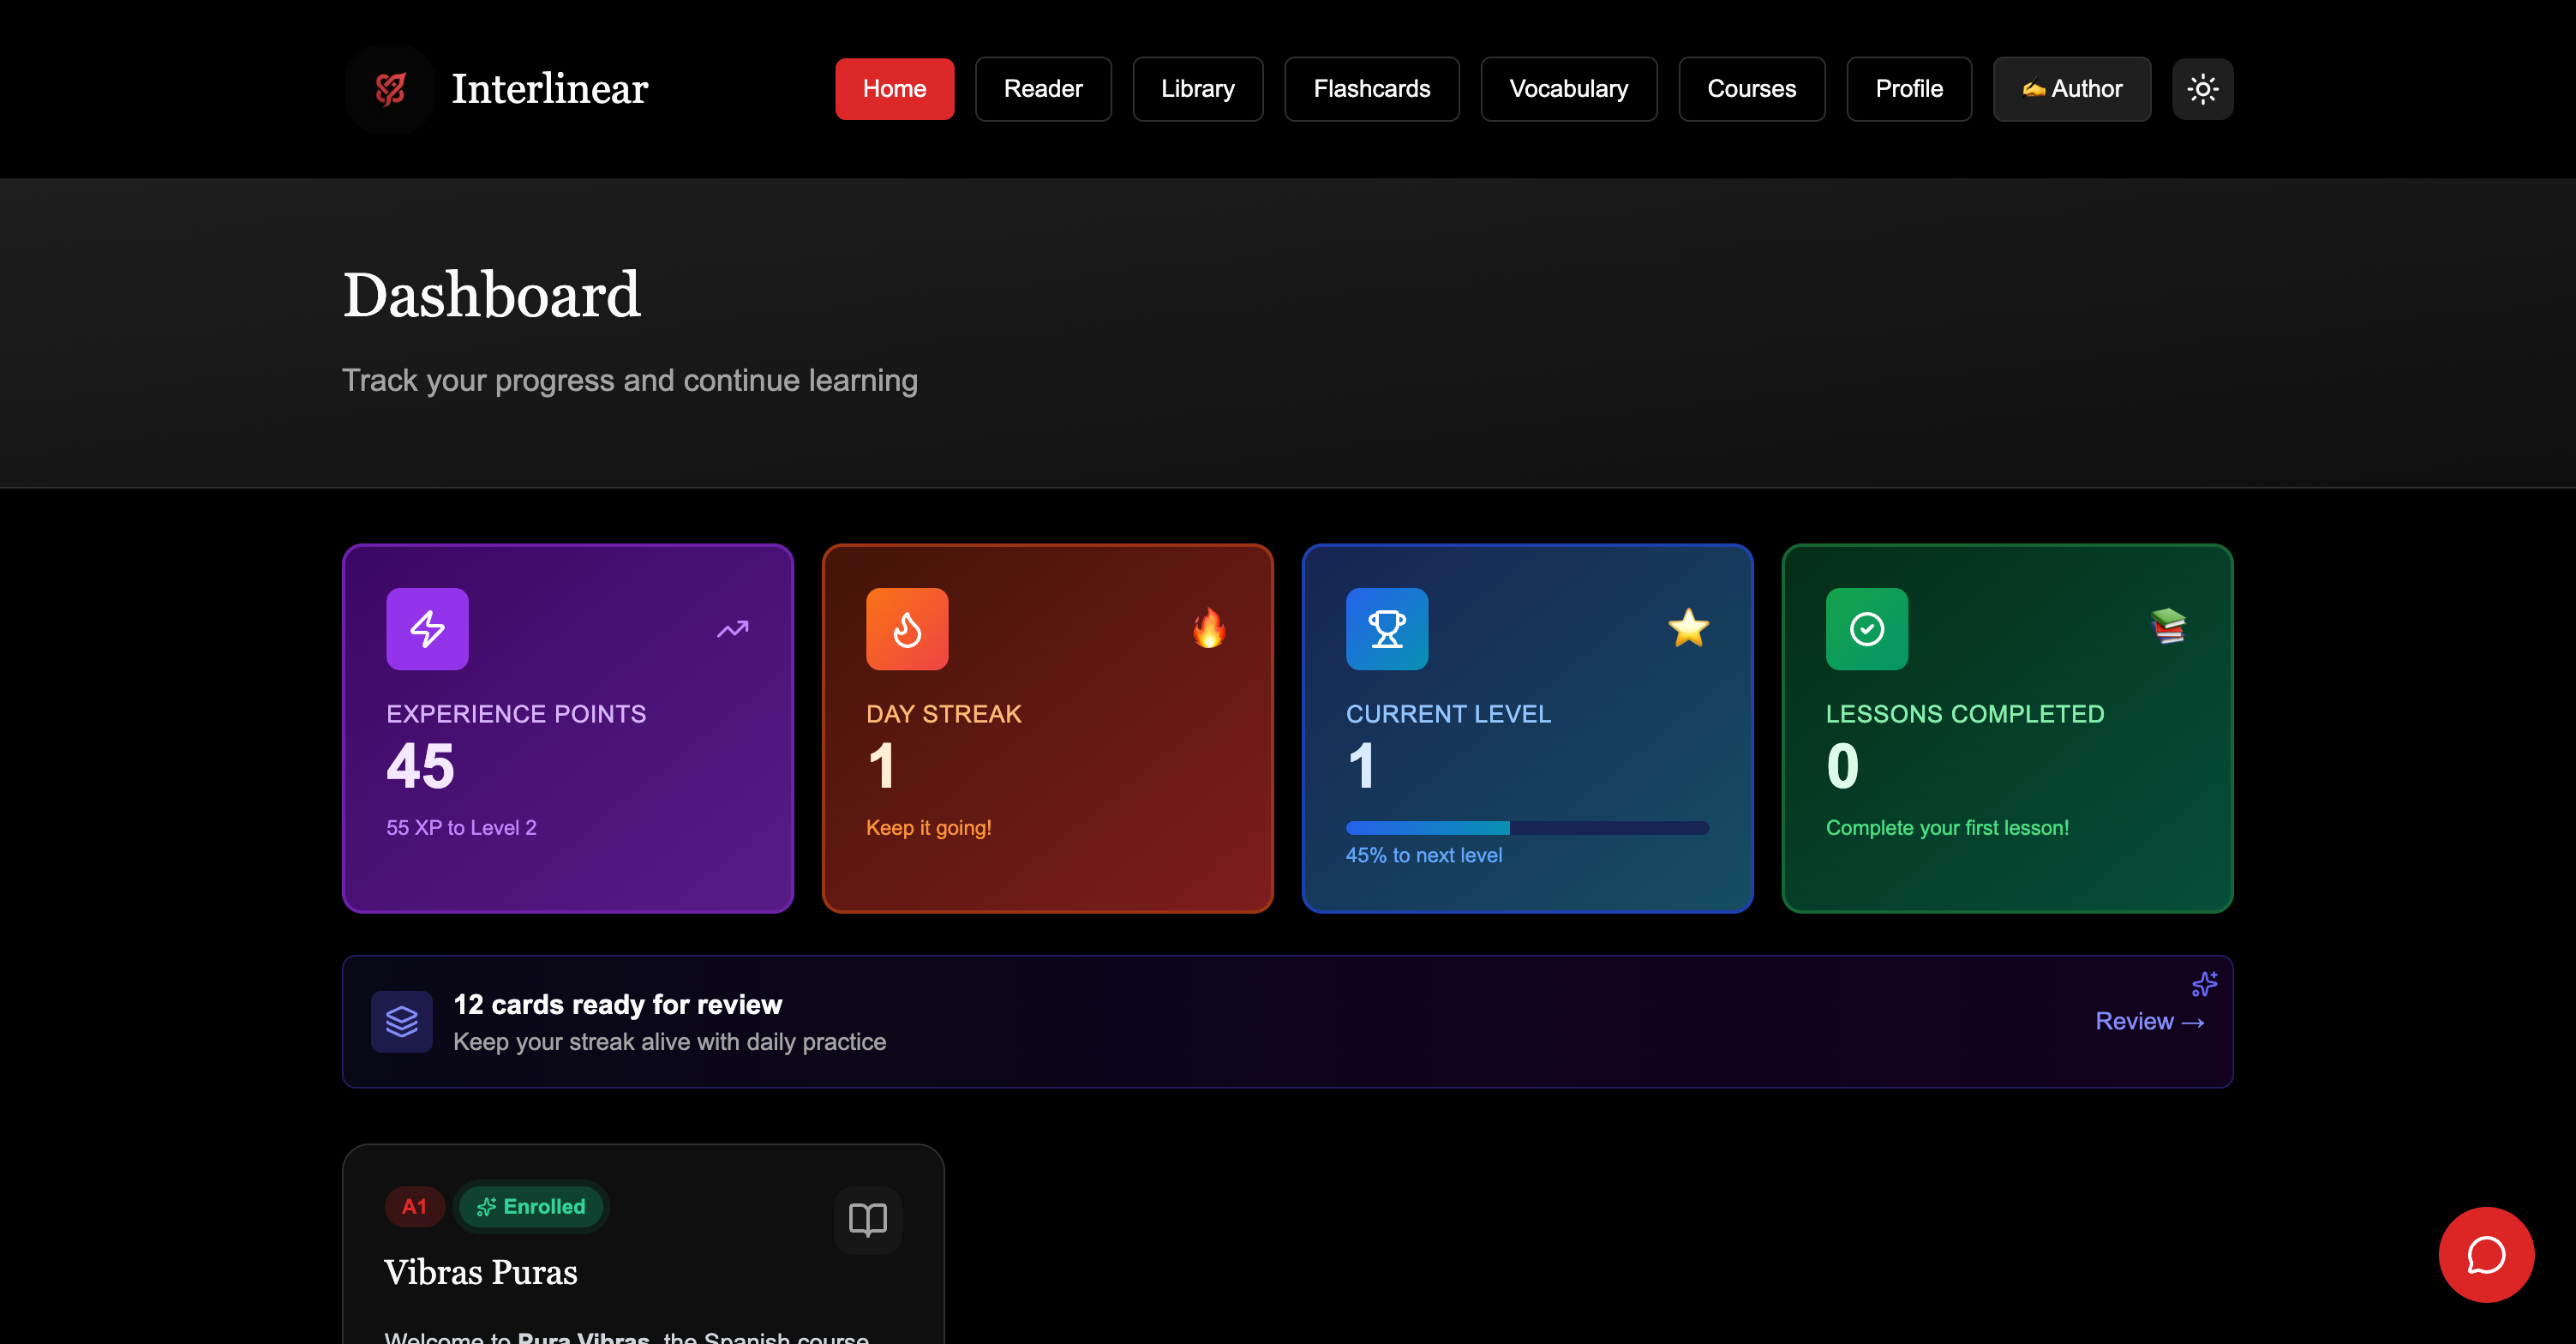This screenshot has width=2576, height=1344.
Task: Click the Interlinear logo icon
Action: [389, 89]
